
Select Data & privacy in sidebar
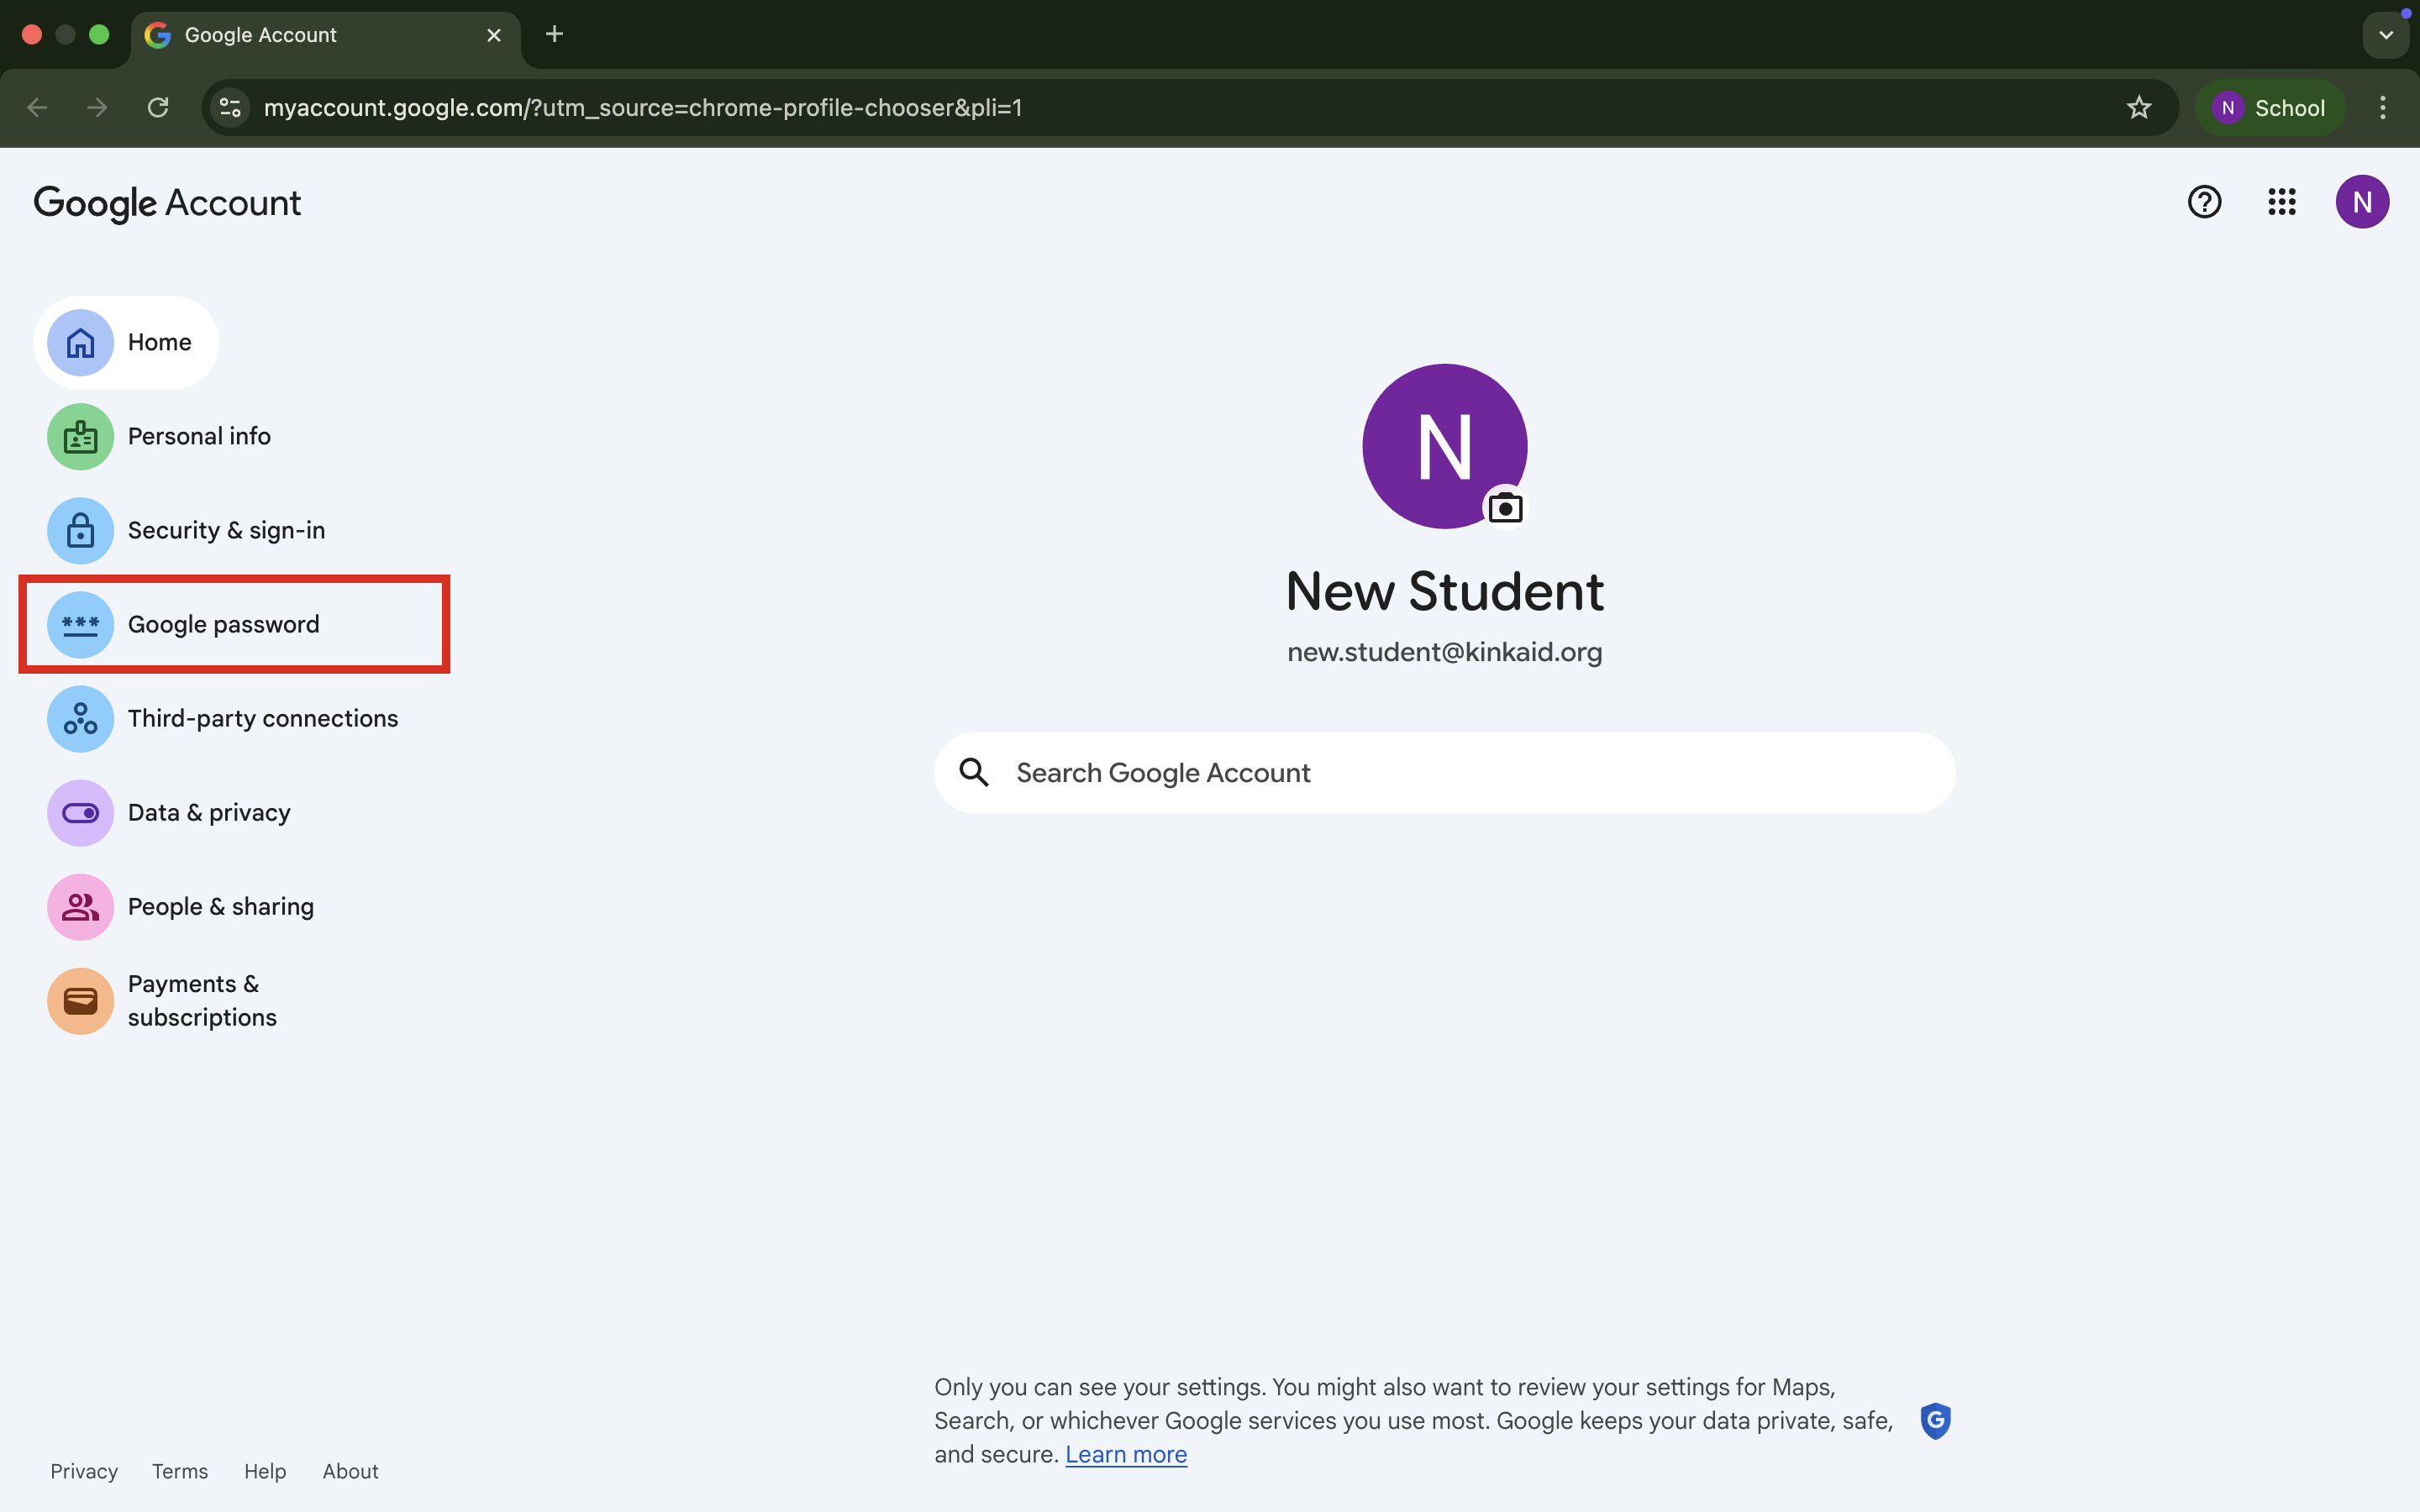(x=209, y=813)
